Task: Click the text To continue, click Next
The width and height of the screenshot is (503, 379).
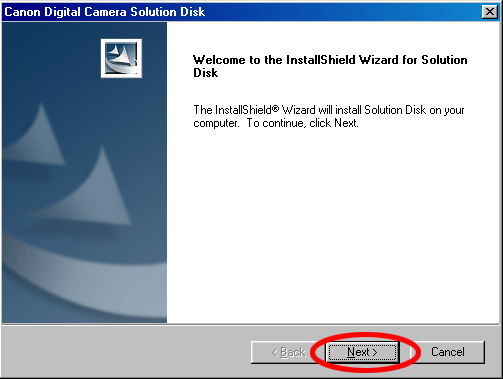Action: coord(303,123)
